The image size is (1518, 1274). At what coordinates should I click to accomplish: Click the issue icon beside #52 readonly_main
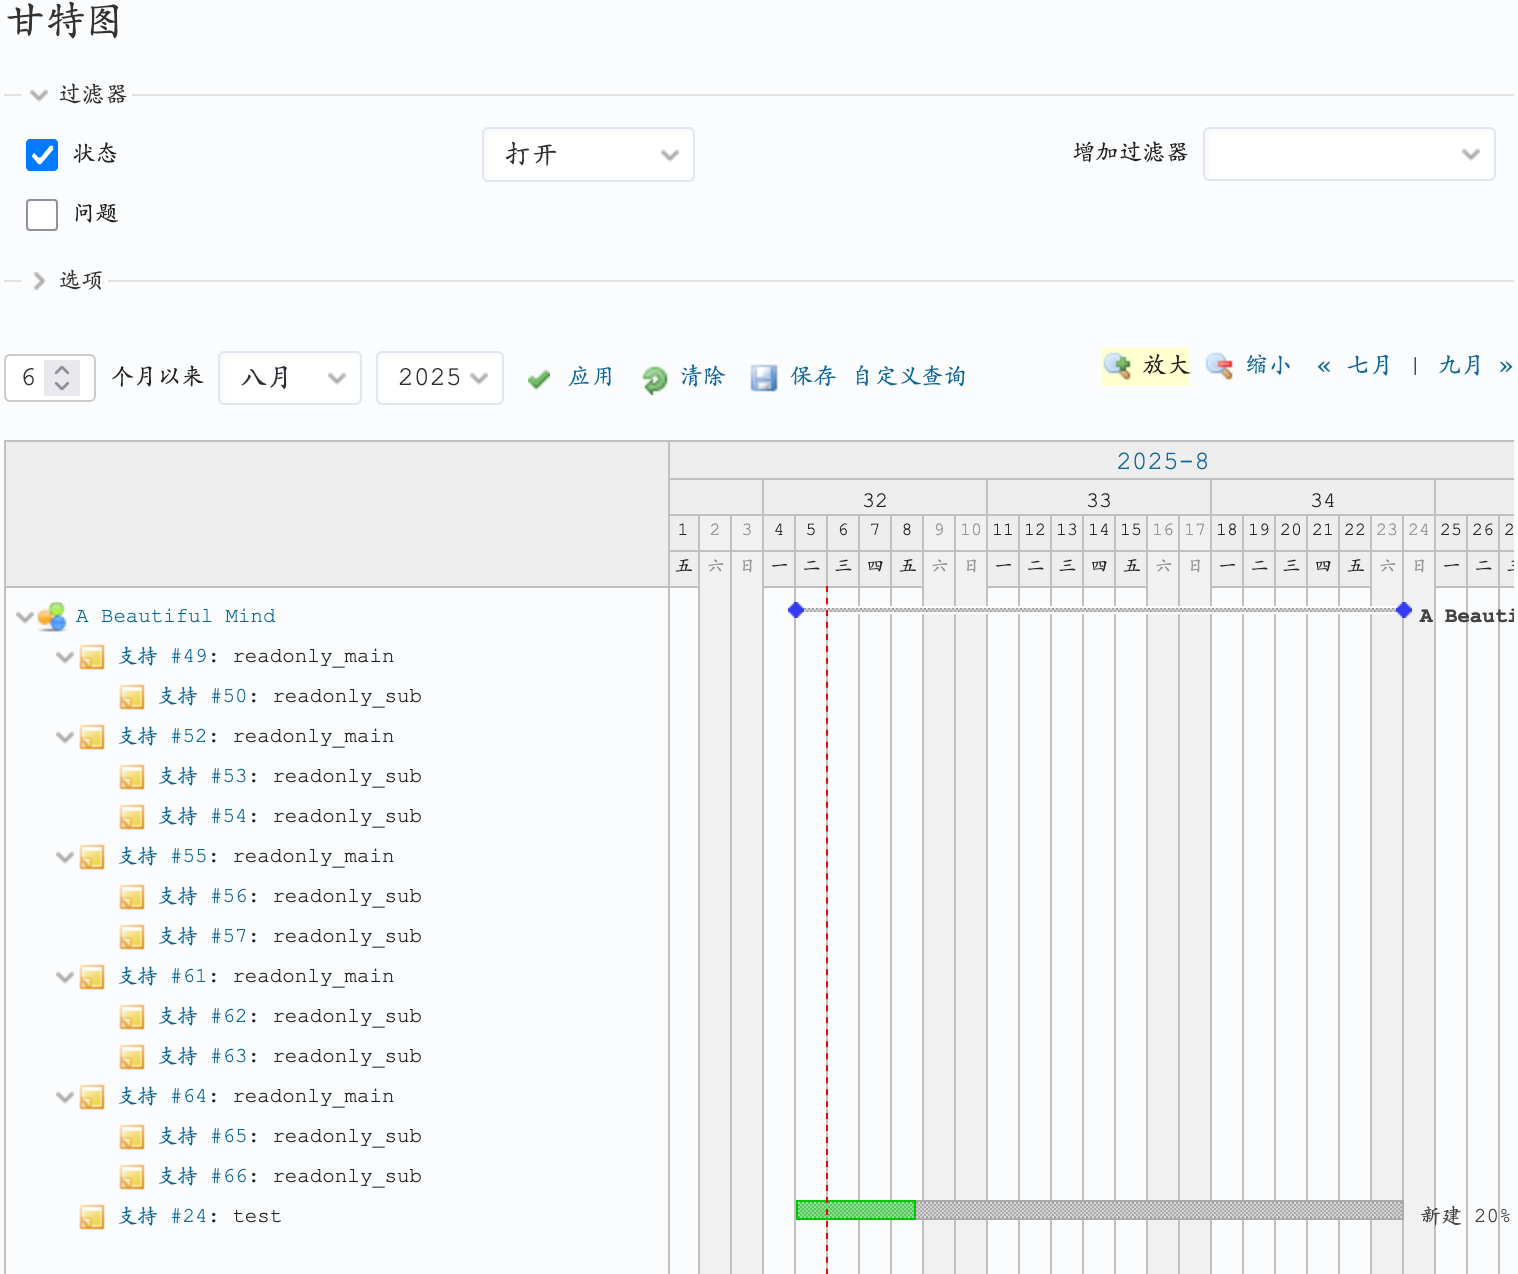coord(92,737)
